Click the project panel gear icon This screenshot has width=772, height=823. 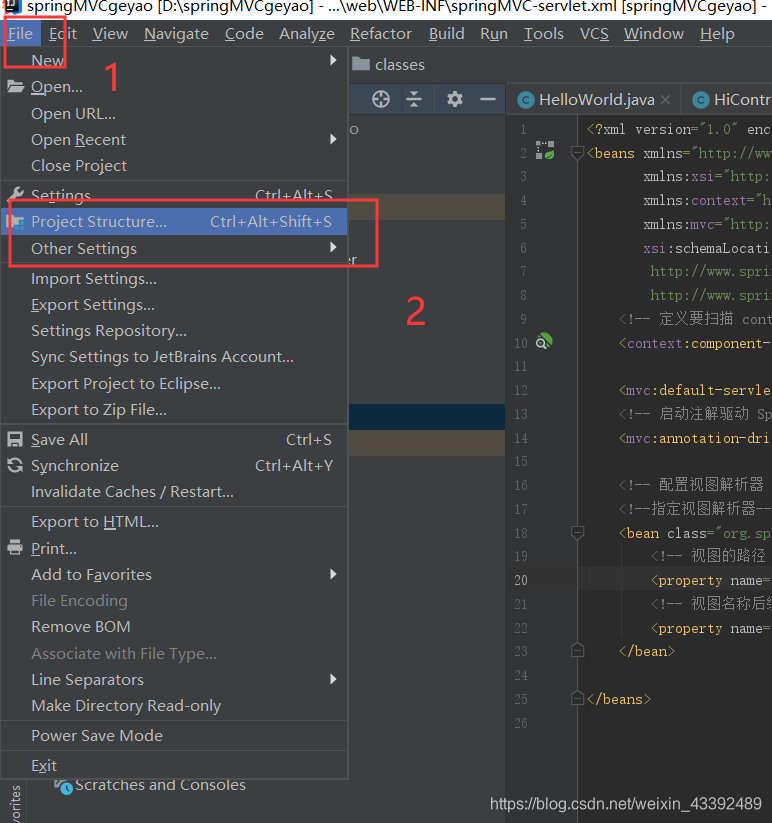454,99
